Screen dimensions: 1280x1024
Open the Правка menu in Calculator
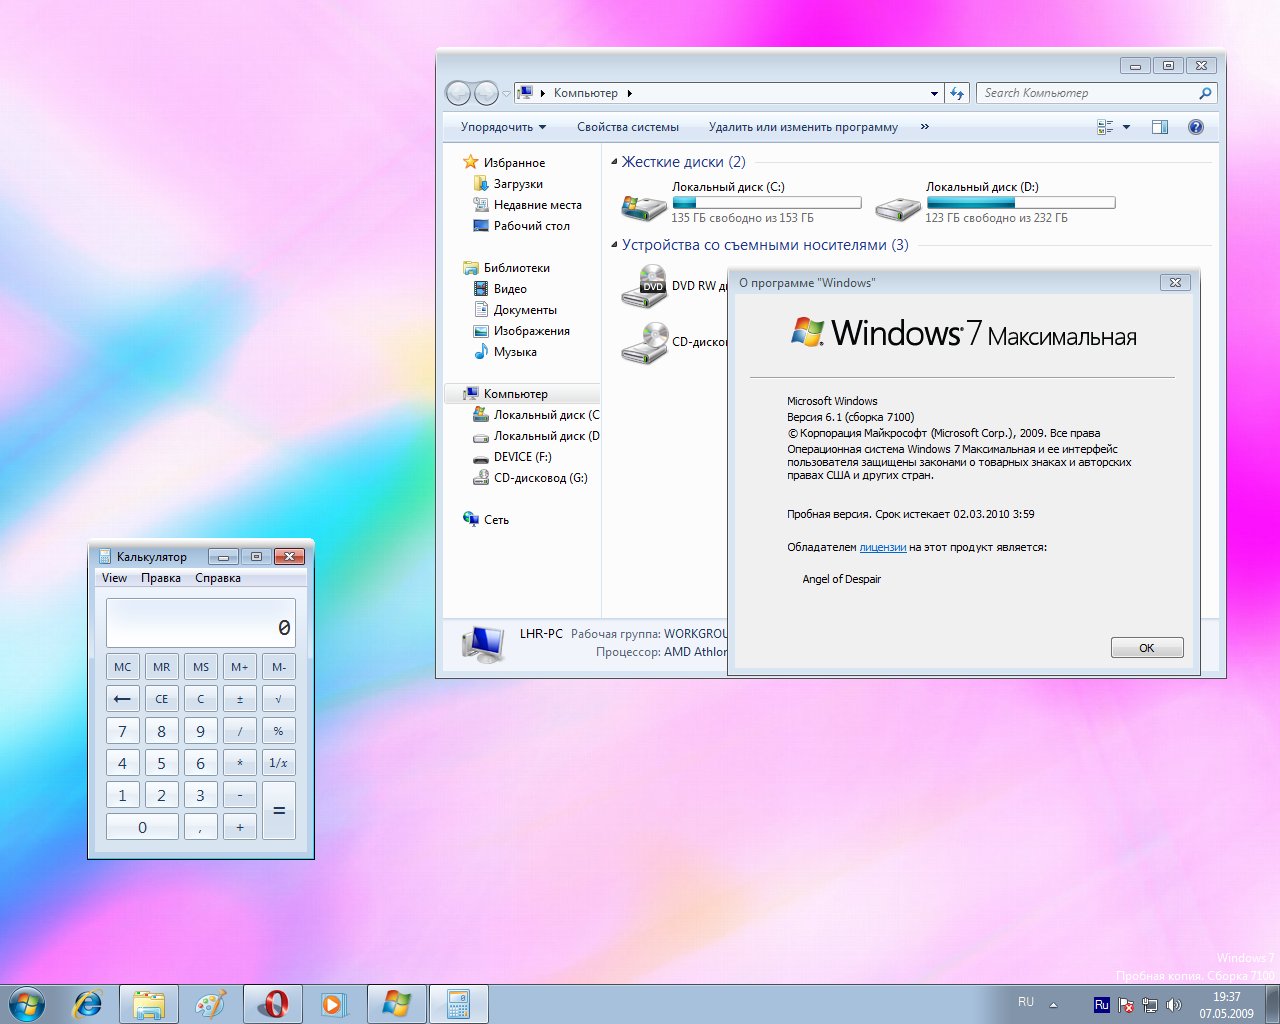click(162, 577)
